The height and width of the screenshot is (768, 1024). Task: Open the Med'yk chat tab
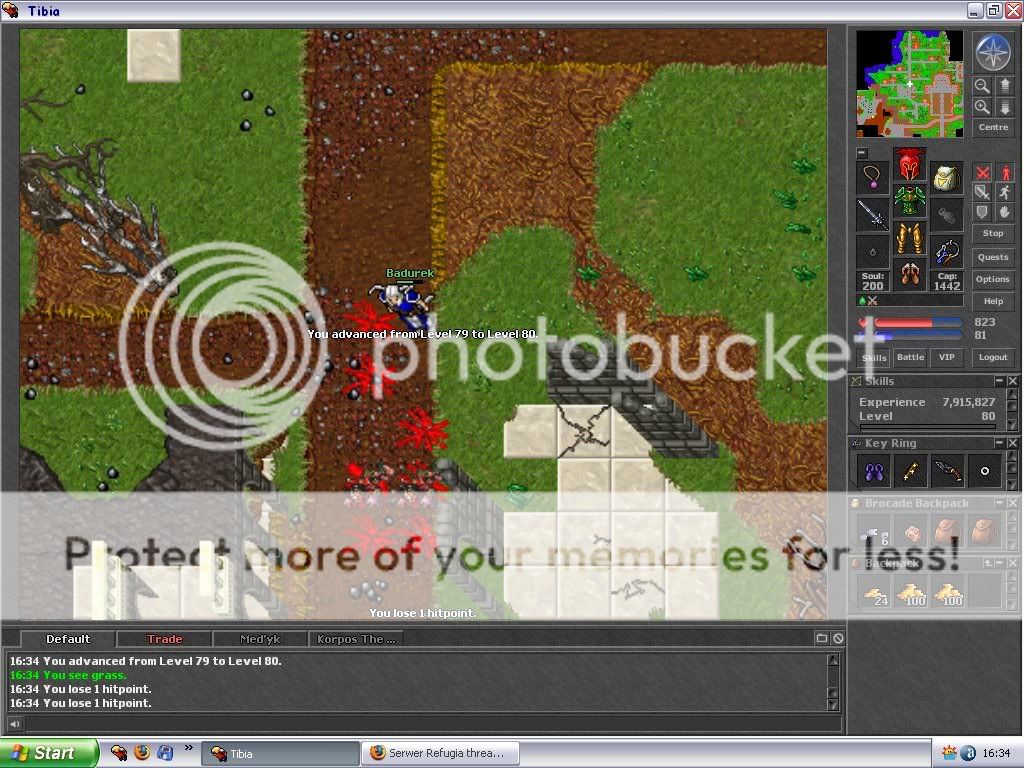(260, 639)
